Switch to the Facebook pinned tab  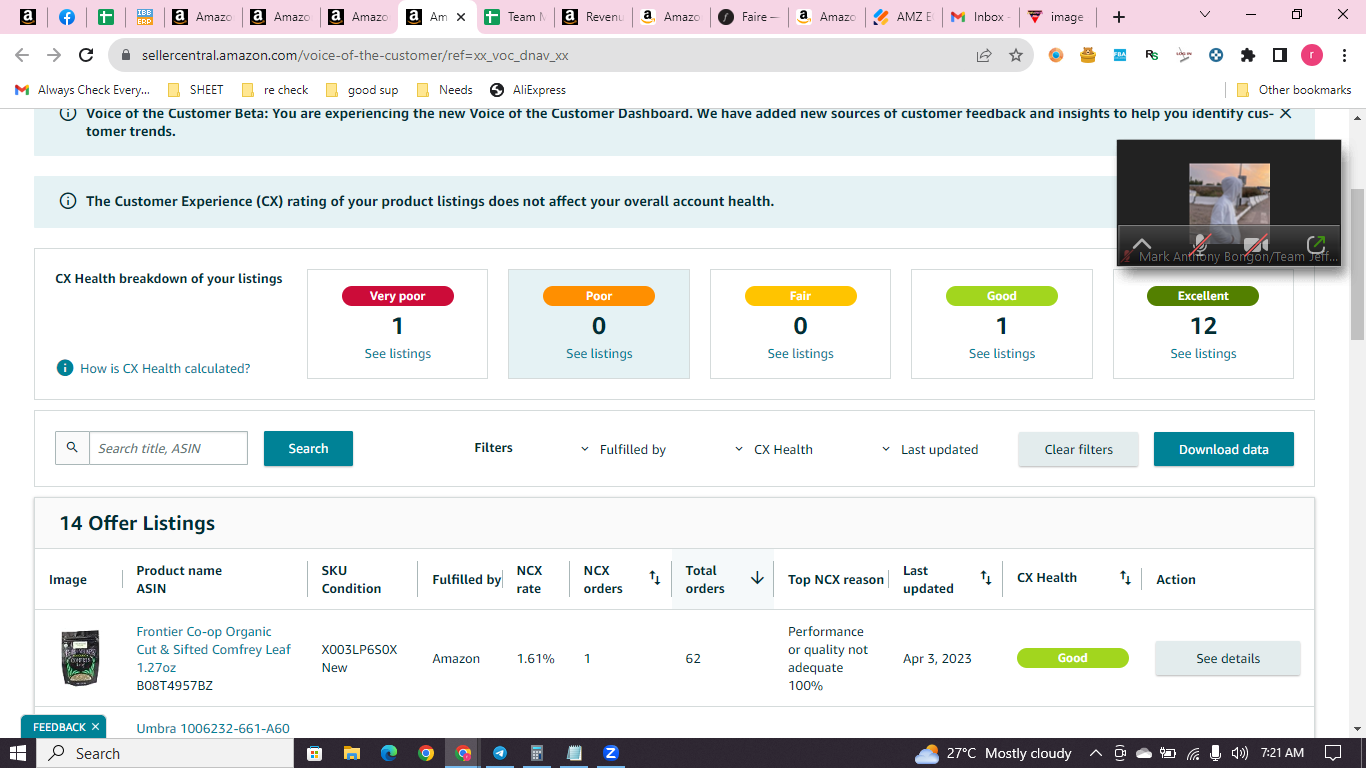(66, 17)
